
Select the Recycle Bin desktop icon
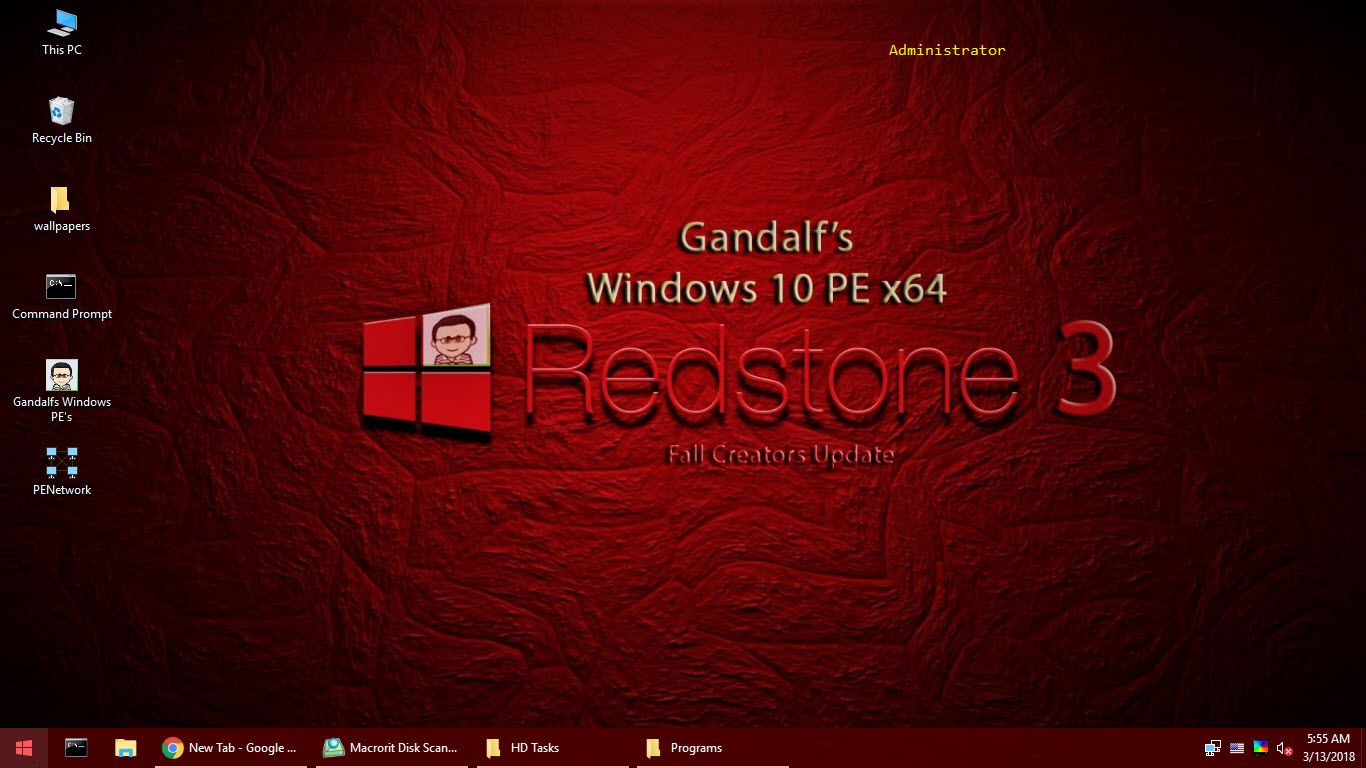point(62,120)
